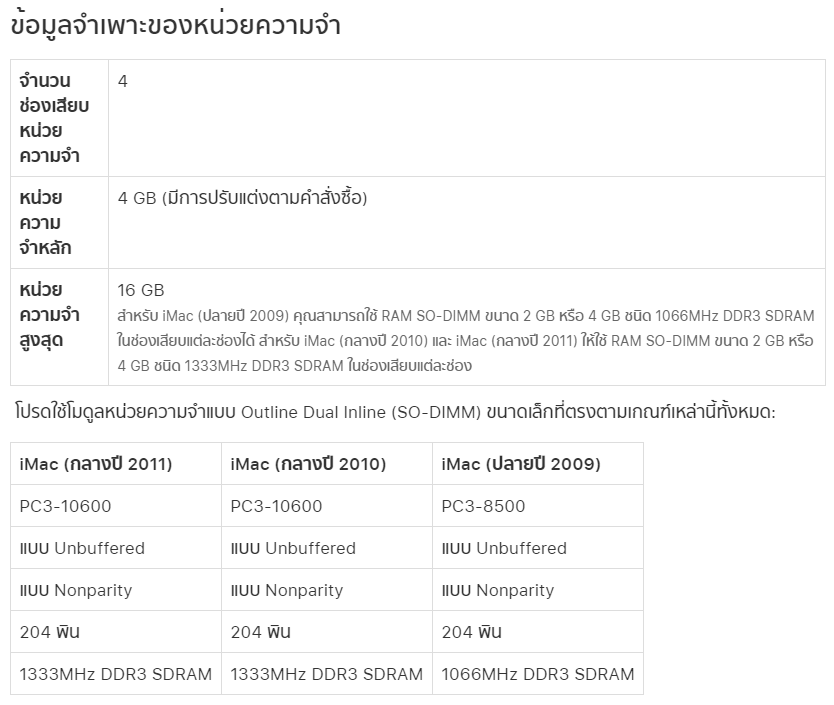Screen dimensions: 834x705
Task: Click the memory slot count value 4
Action: (x=122, y=81)
